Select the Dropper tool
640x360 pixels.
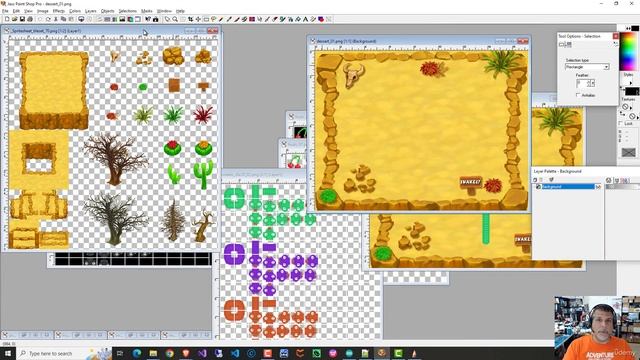(x=229, y=19)
